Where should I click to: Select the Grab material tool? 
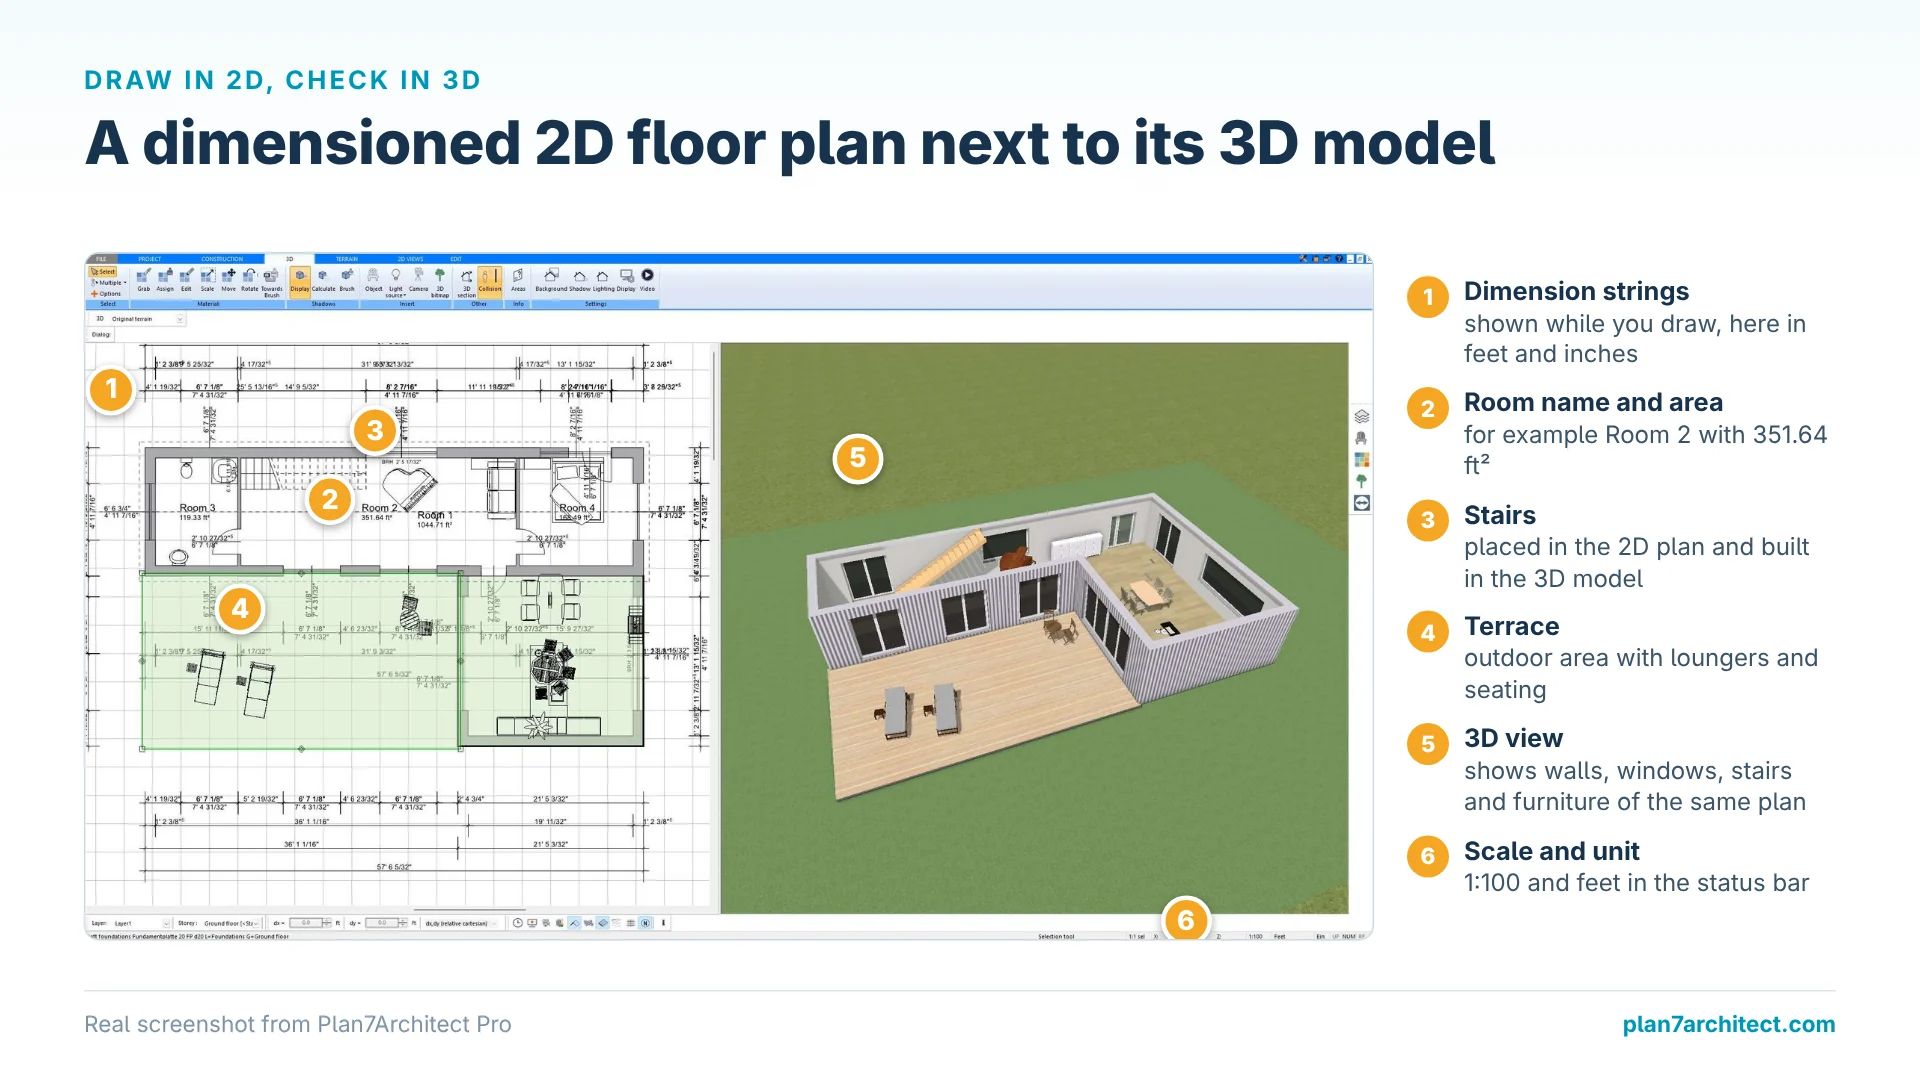tap(144, 280)
